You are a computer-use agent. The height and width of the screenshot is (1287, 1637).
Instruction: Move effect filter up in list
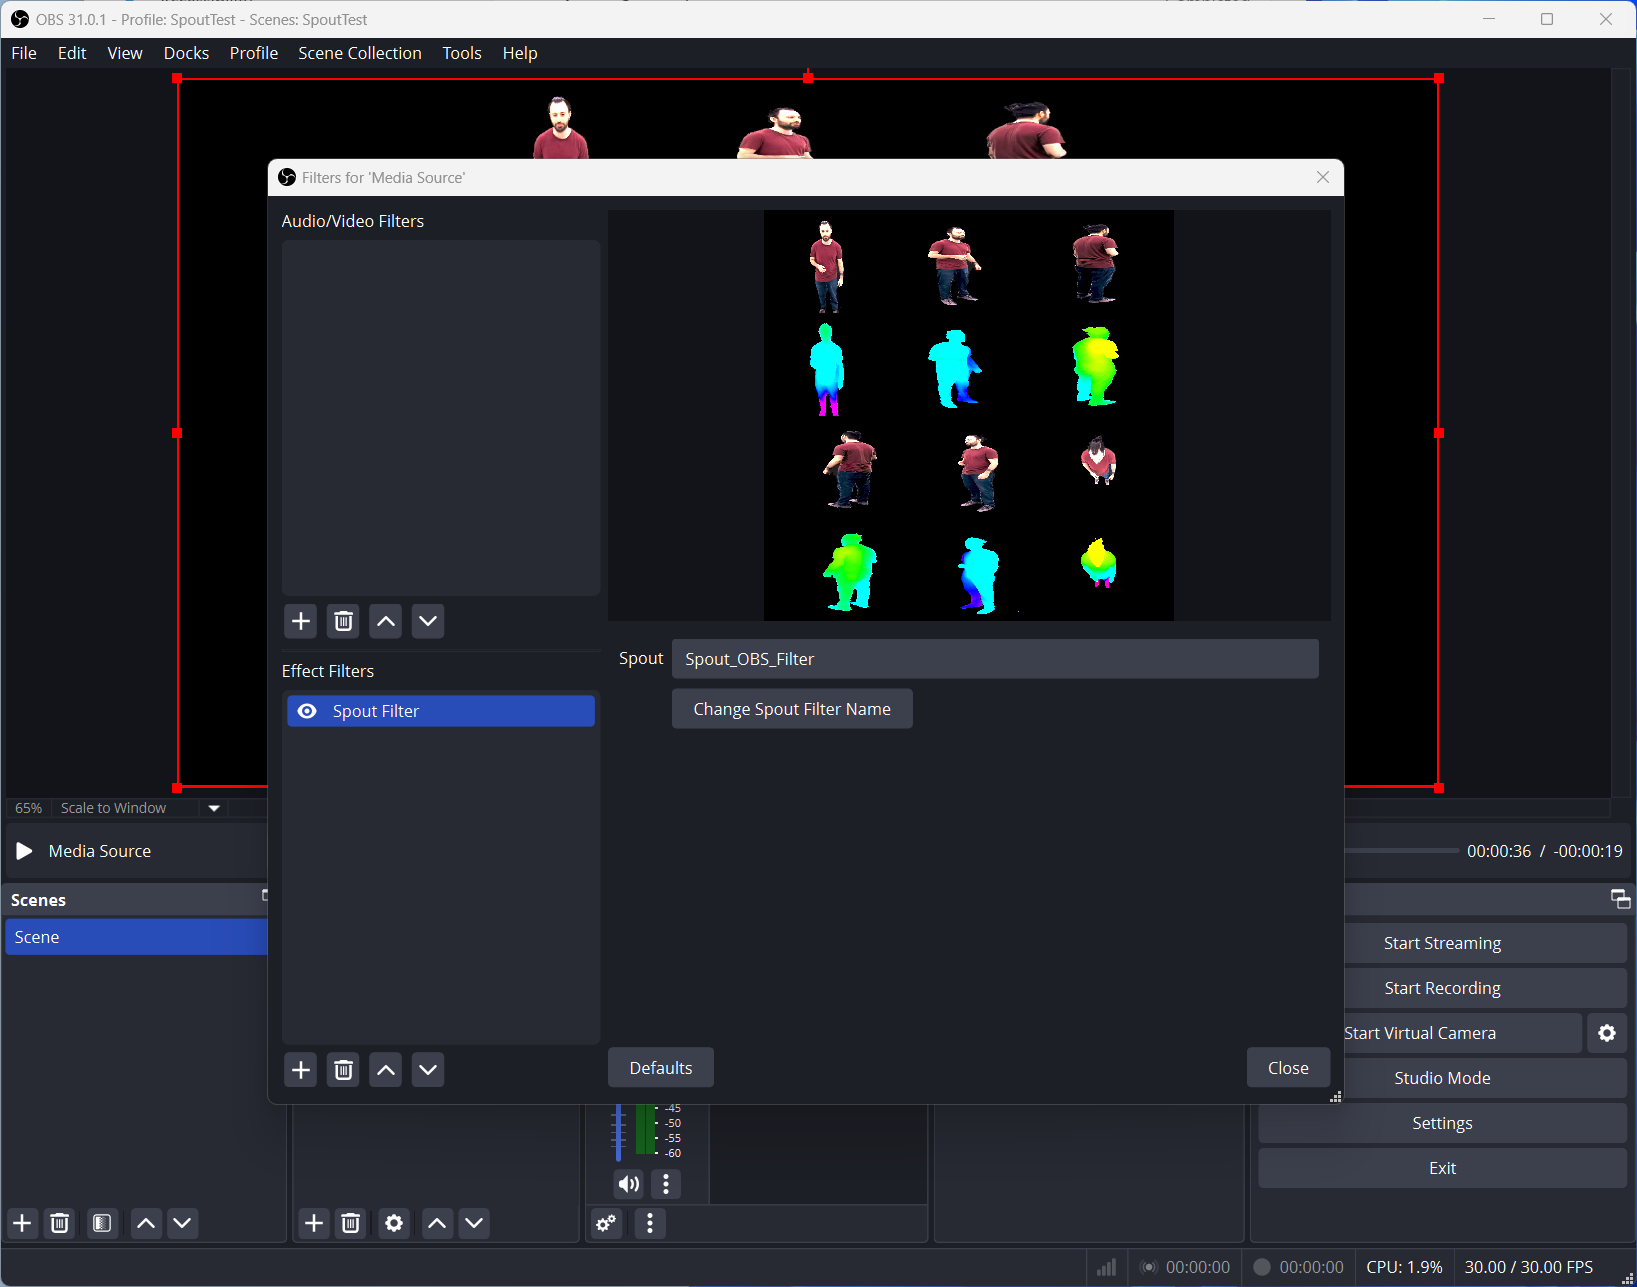pos(386,1070)
